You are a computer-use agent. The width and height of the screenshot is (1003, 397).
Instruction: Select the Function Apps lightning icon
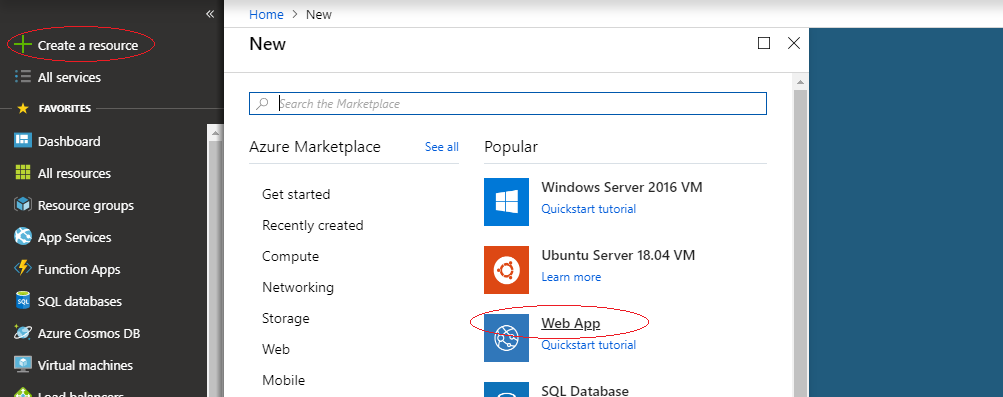click(x=22, y=269)
